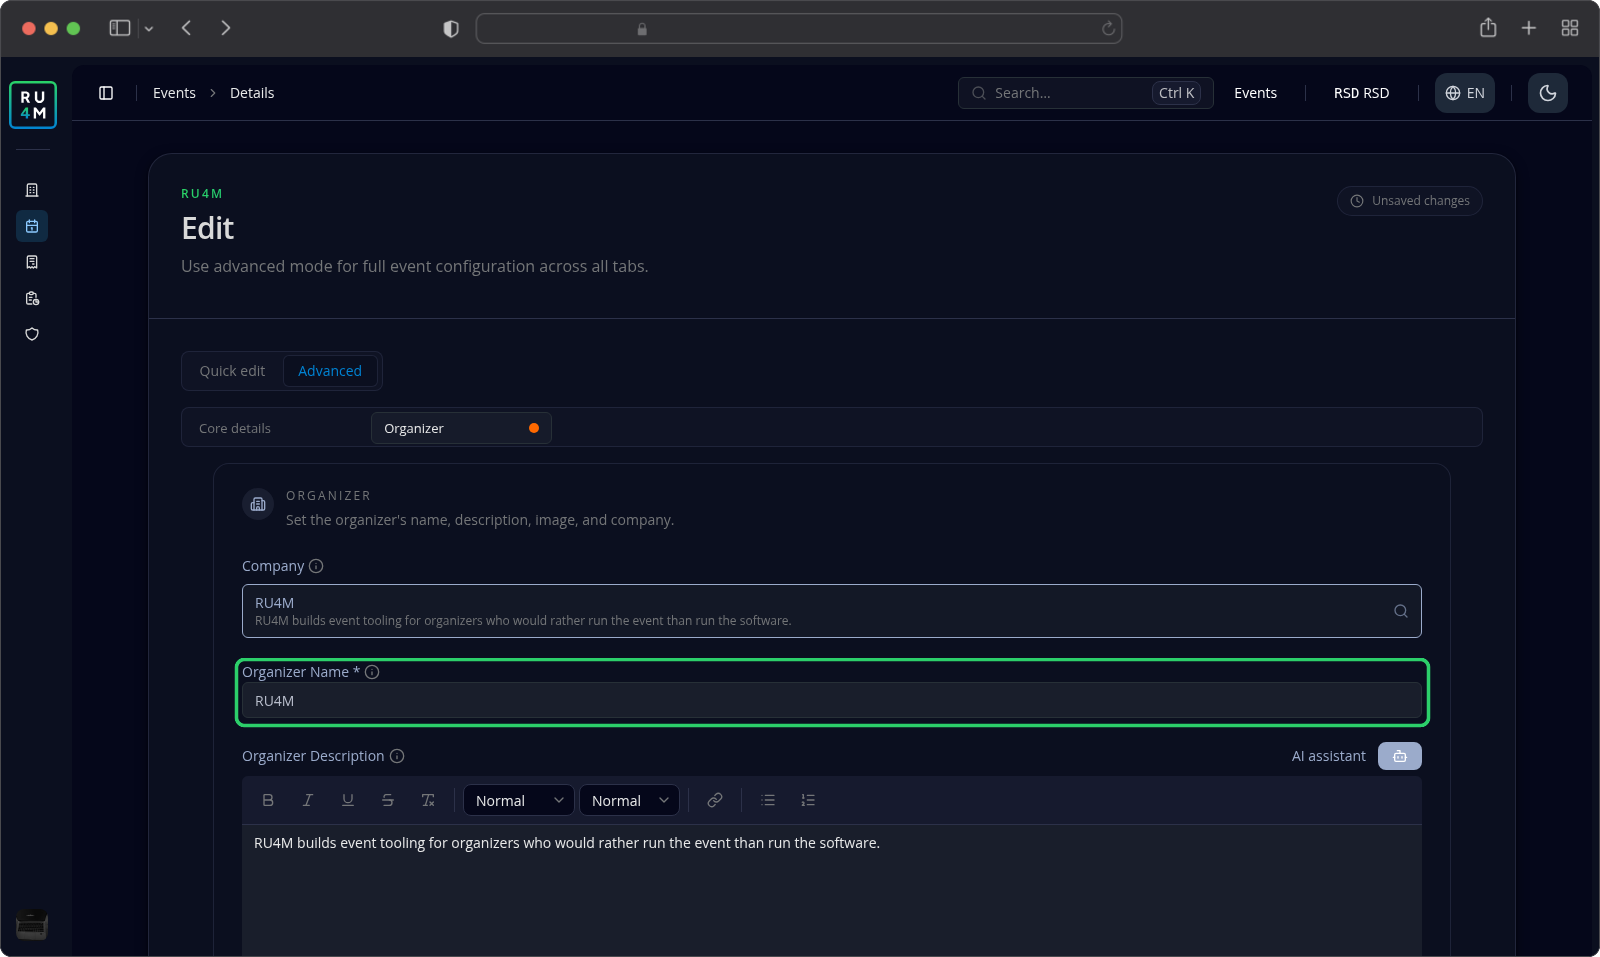Open a new Safari tab
The image size is (1600, 957).
pos(1529,28)
